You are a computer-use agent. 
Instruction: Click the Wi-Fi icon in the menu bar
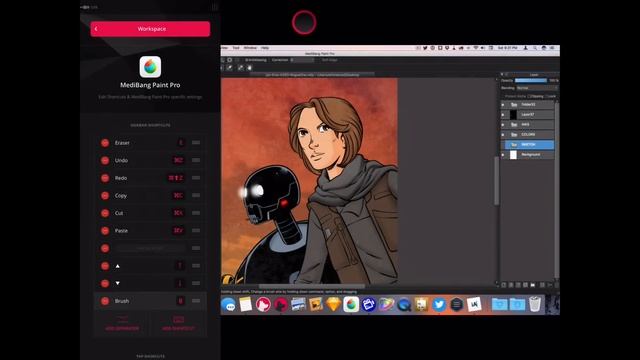pyautogui.click(x=476, y=48)
